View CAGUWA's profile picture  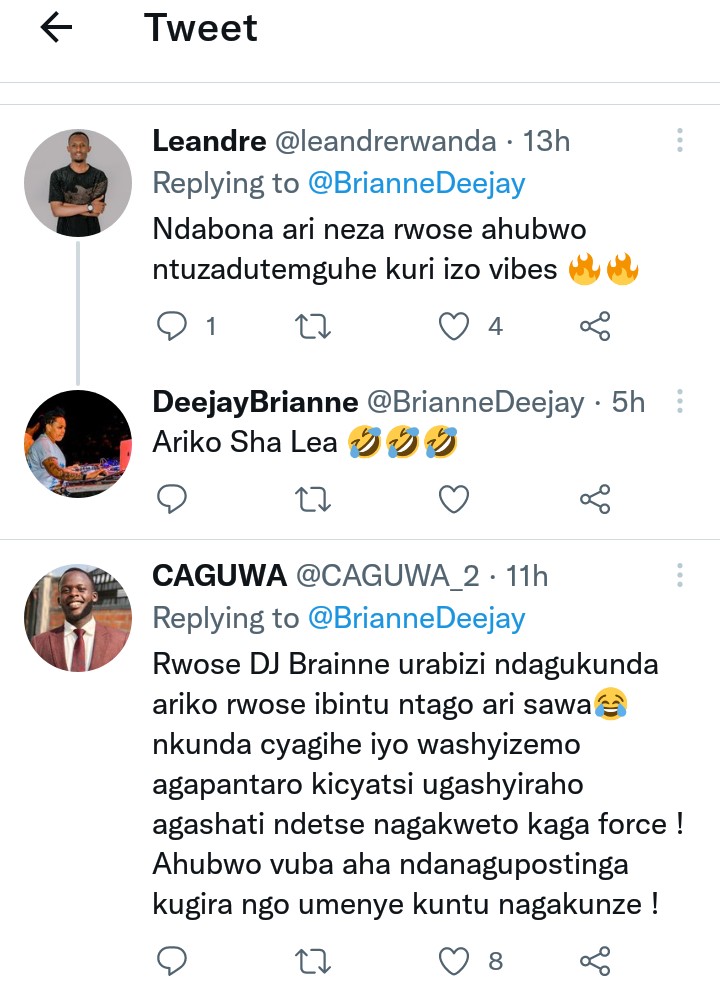[x=78, y=618]
